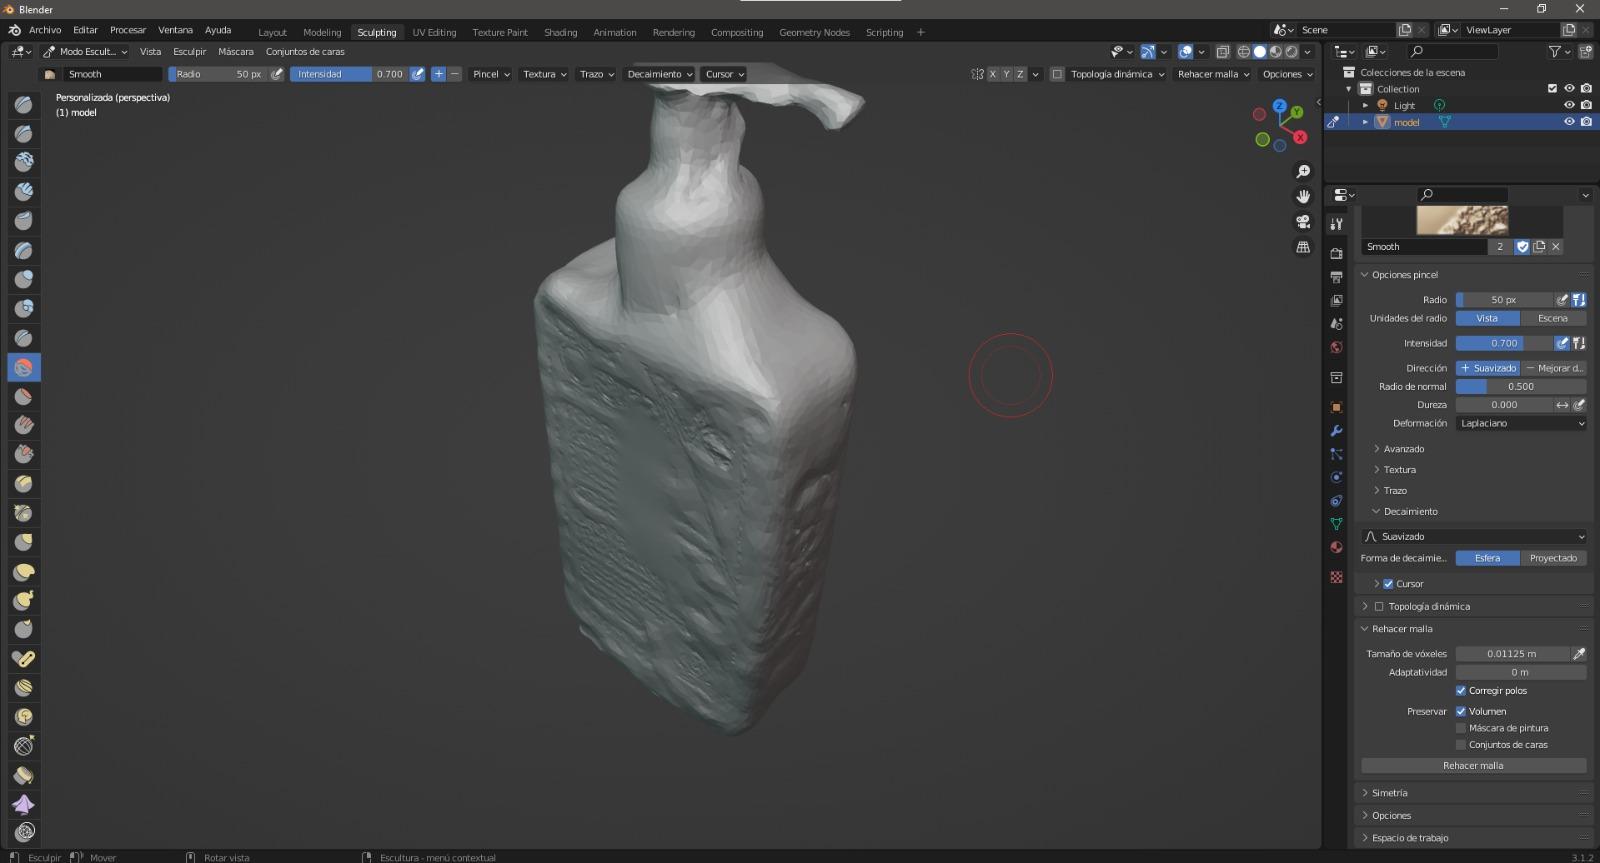The image size is (1600, 863).
Task: Switch to orthographic grid view icon
Action: (1303, 247)
